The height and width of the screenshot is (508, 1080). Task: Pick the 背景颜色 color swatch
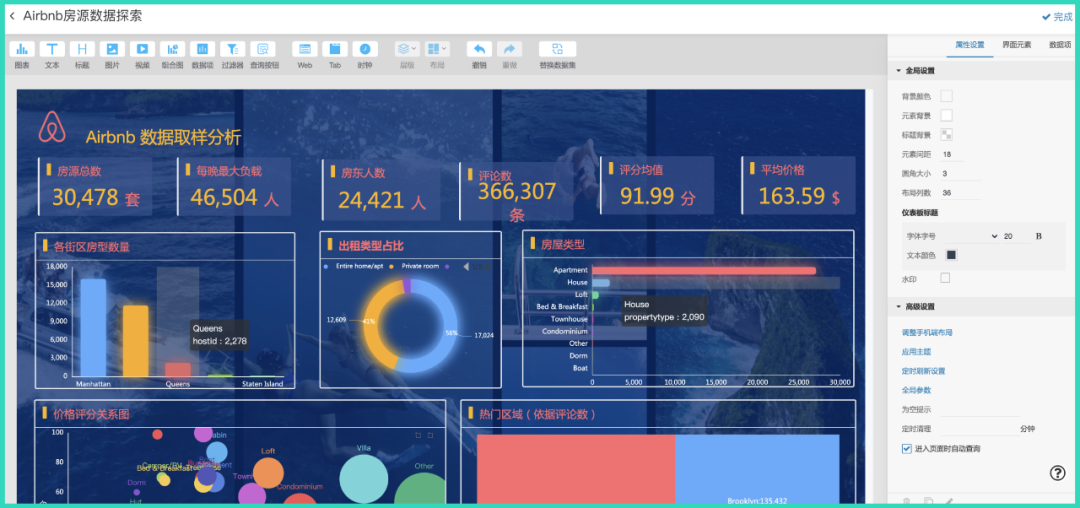tap(946, 96)
